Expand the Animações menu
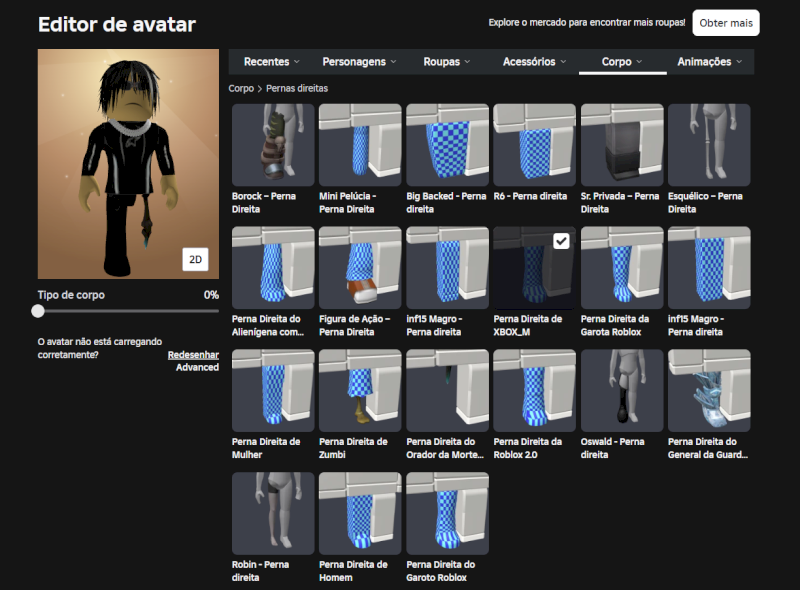Screen dimensions: 800x590 click(x=709, y=62)
